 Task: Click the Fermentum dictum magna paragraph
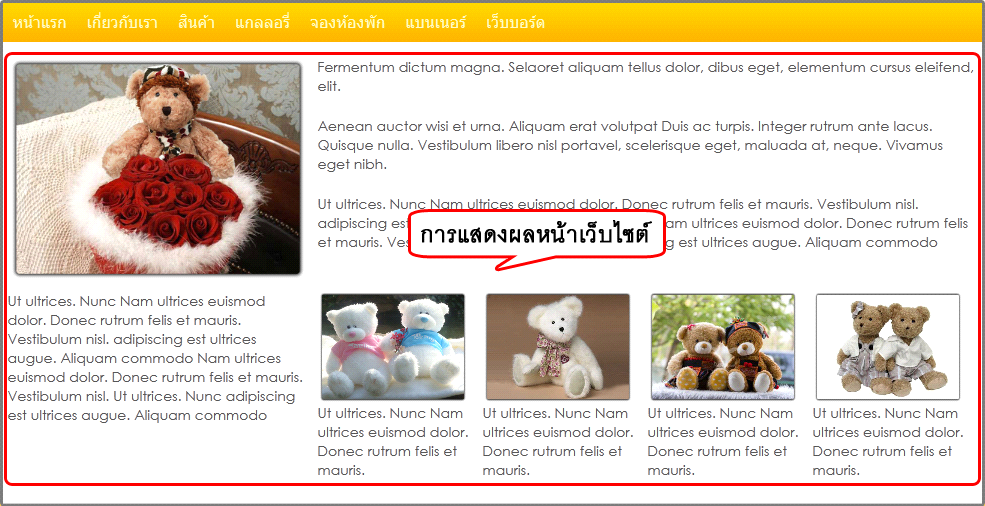point(645,77)
